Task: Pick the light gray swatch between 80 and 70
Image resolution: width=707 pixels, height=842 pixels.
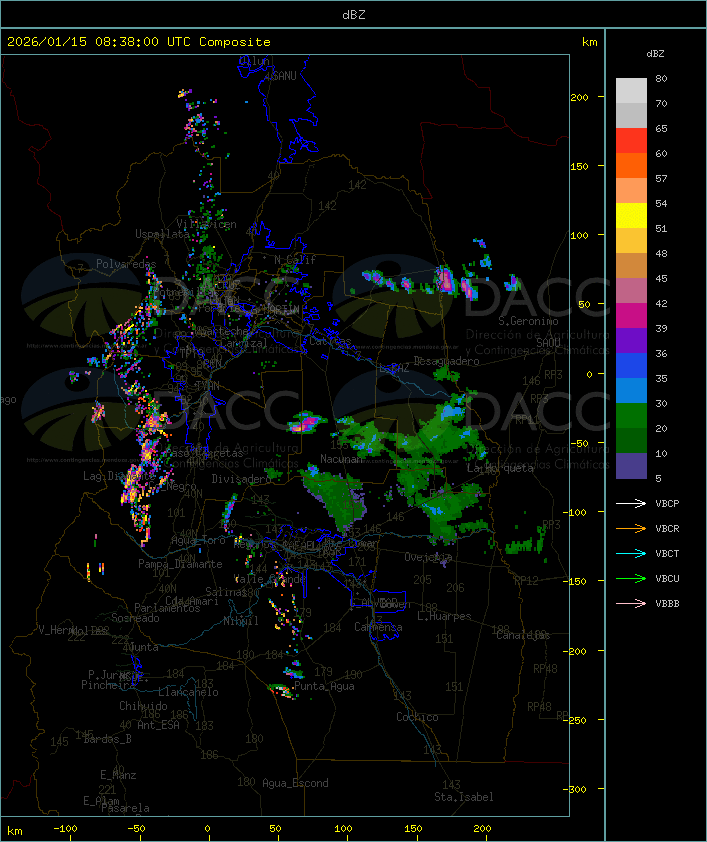Action: click(631, 90)
